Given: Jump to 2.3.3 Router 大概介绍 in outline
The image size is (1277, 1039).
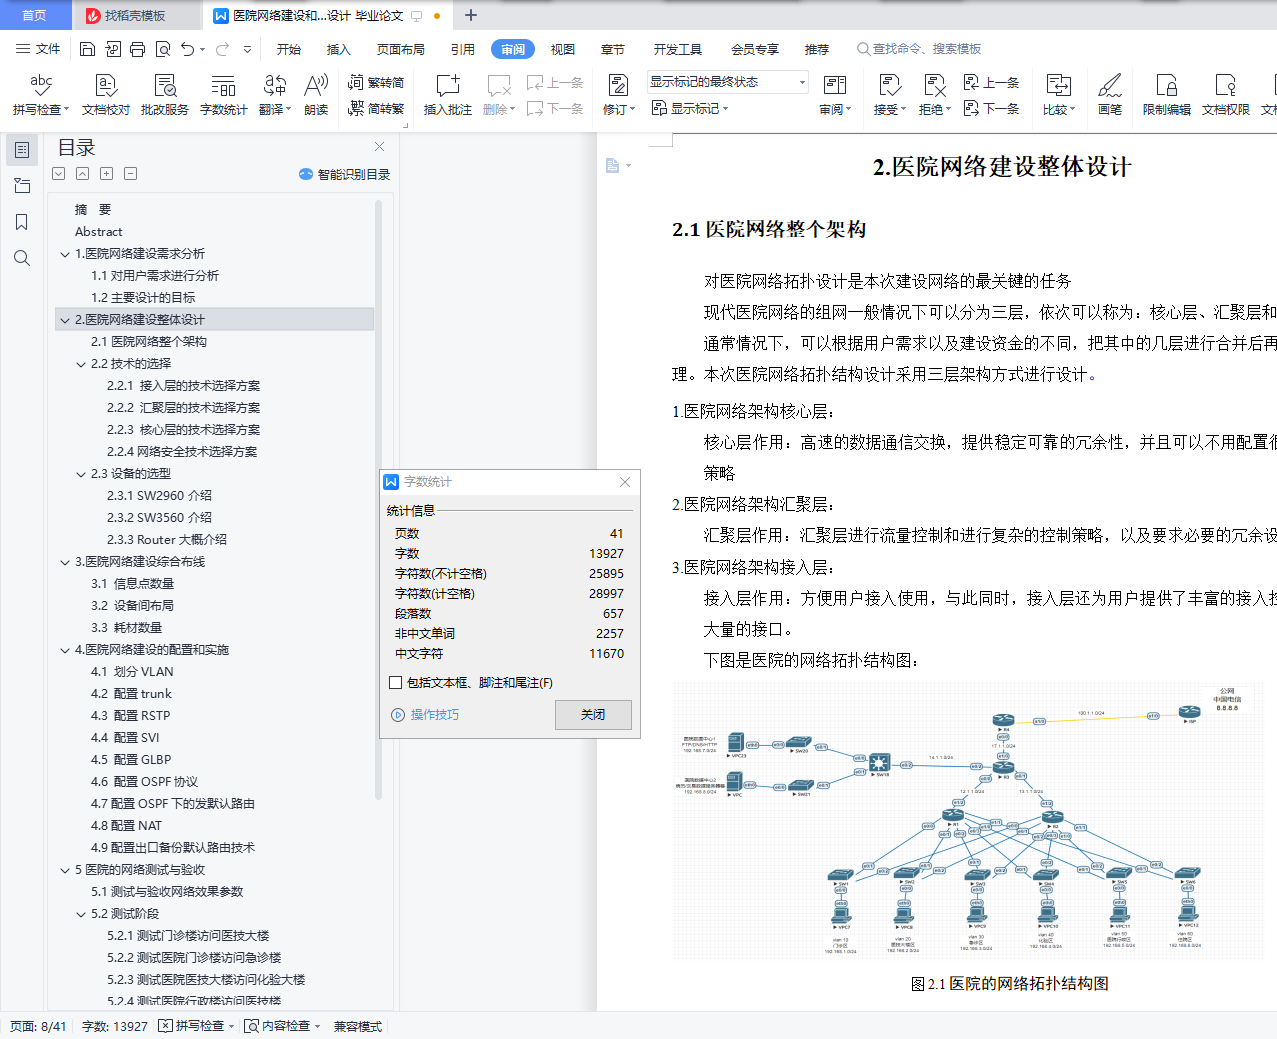Looking at the screenshot, I should point(166,540).
